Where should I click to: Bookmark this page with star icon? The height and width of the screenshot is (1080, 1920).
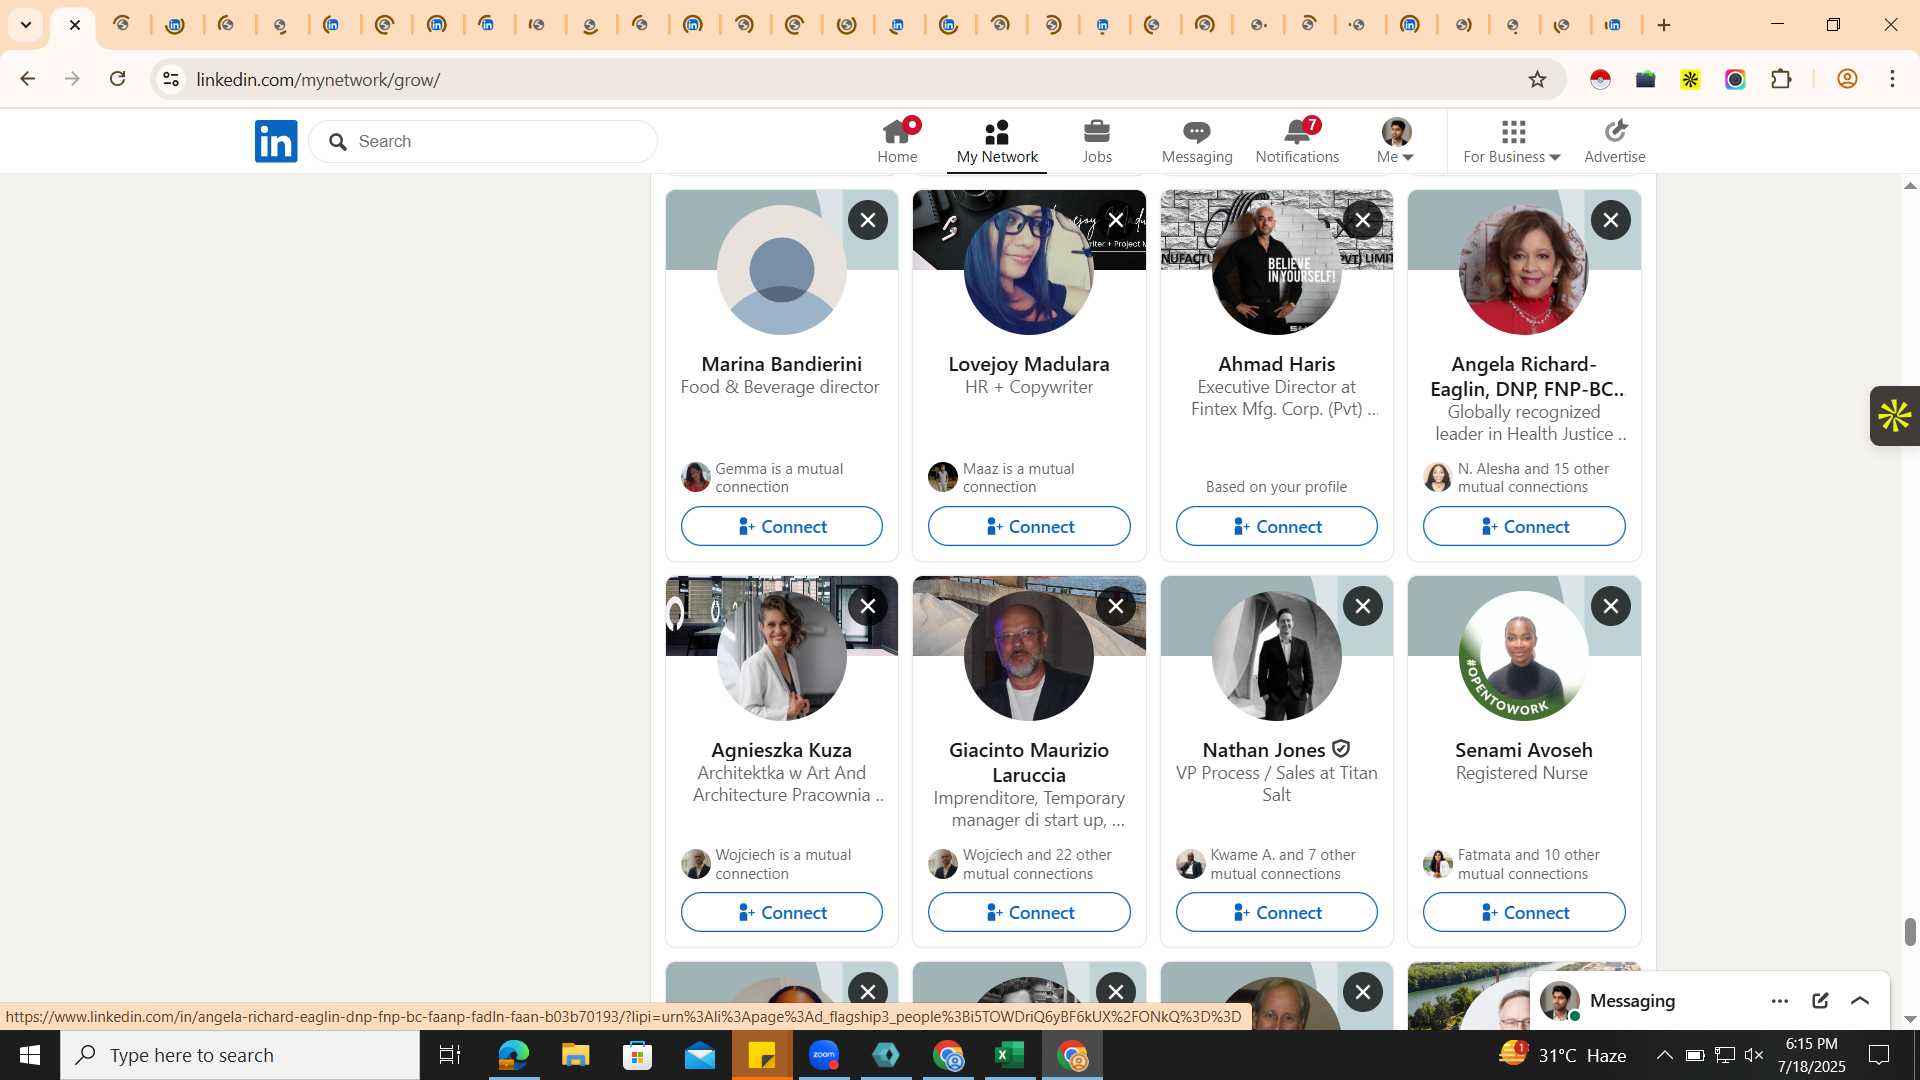click(1538, 79)
